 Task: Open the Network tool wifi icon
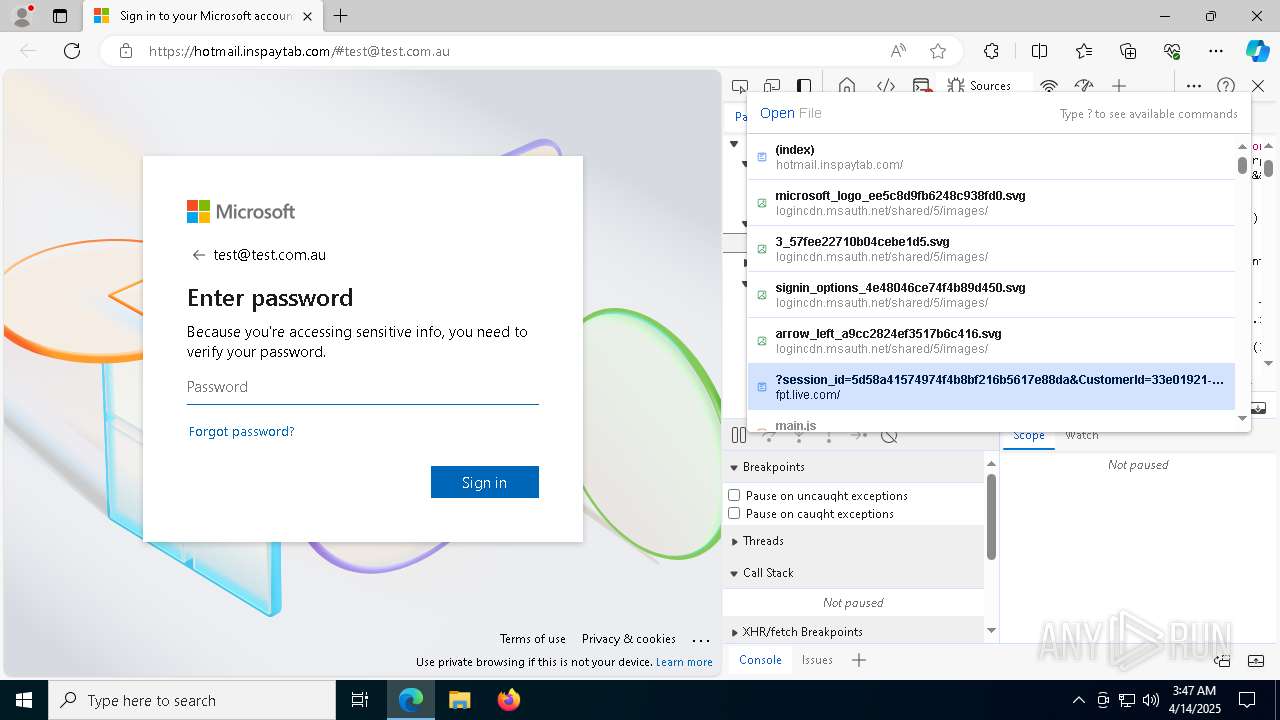[x=1048, y=86]
